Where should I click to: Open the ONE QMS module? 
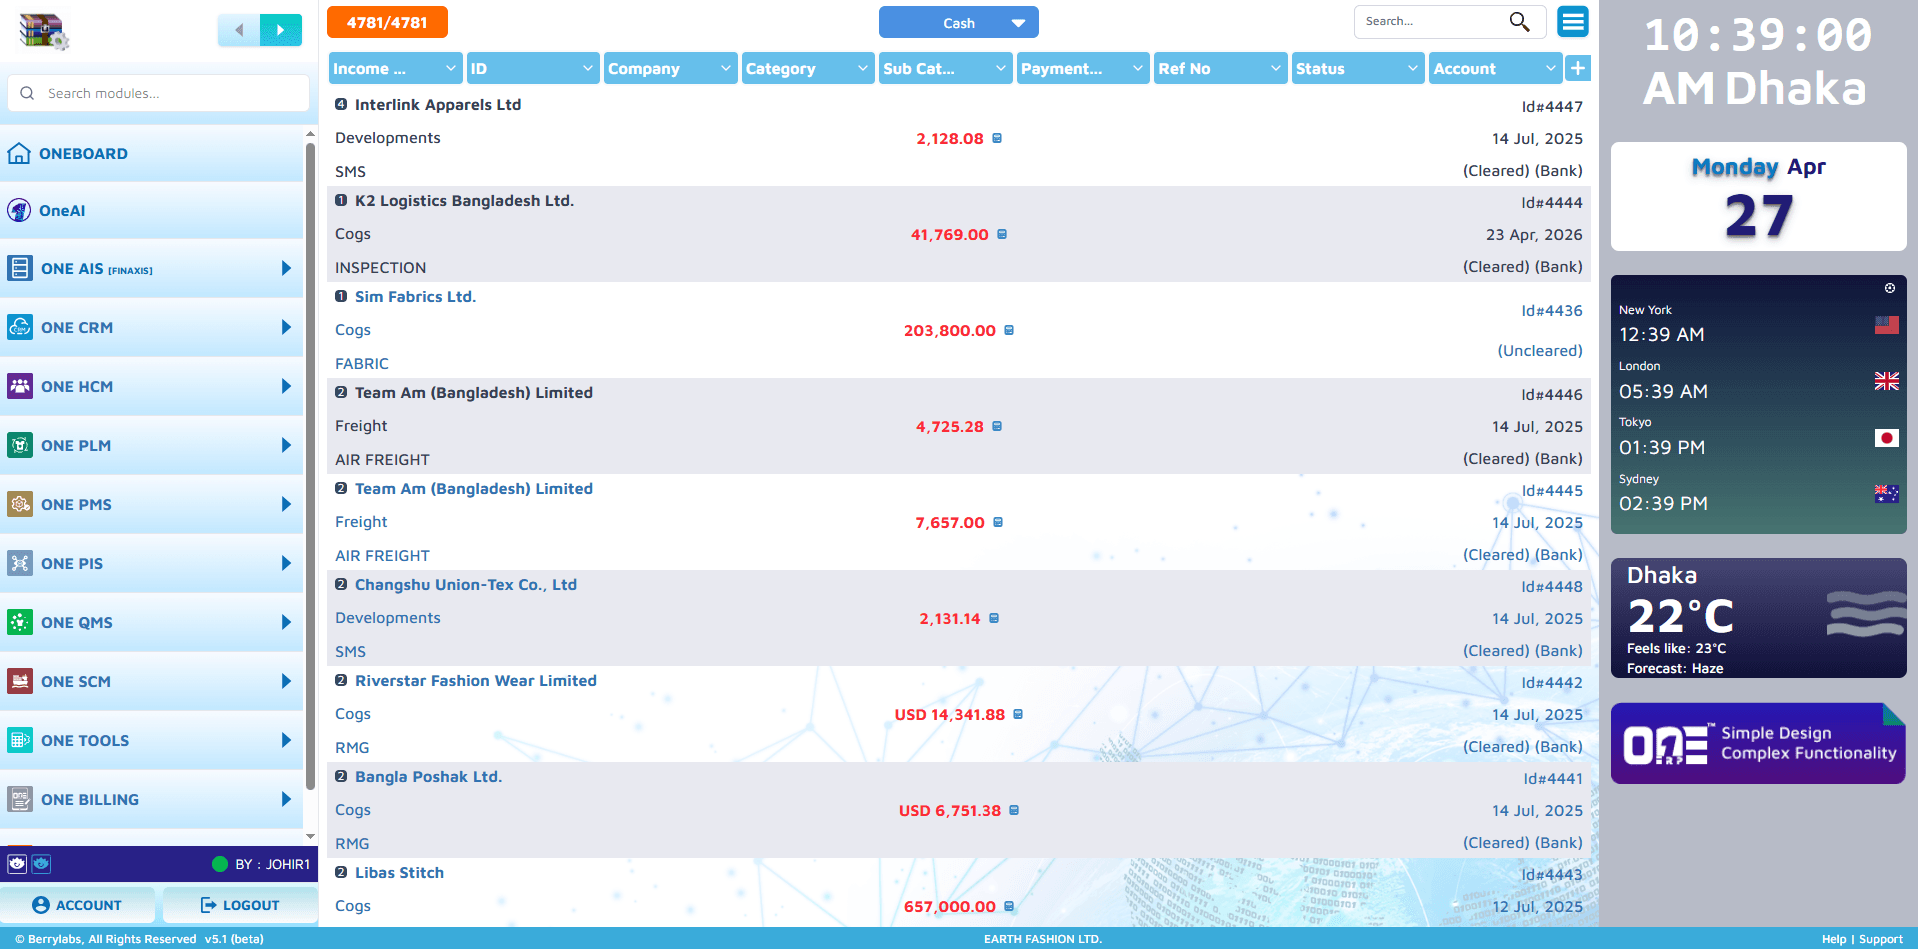pyautogui.click(x=151, y=622)
